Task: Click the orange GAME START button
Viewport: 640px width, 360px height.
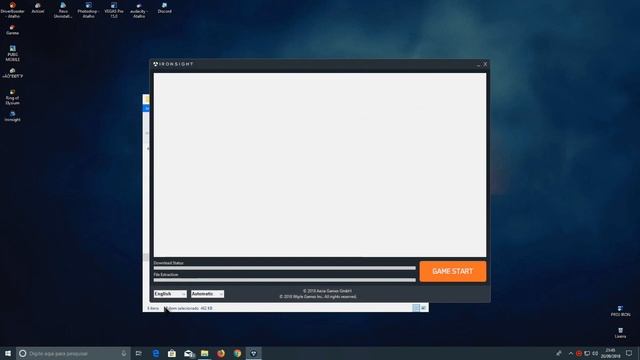Action: [x=453, y=271]
